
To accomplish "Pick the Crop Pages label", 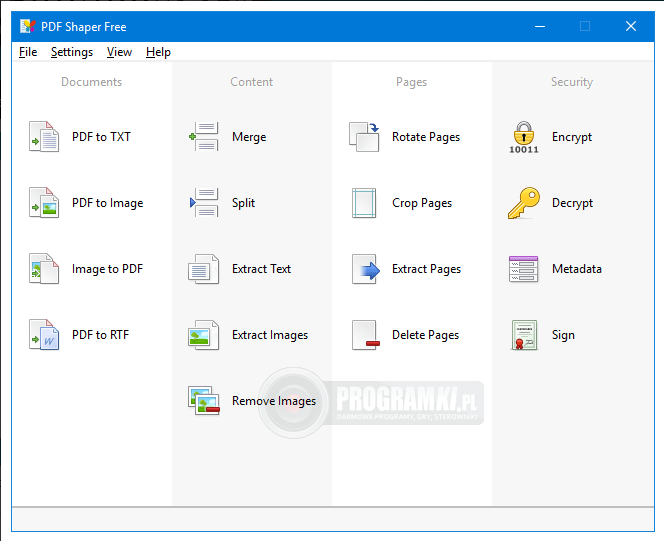I will (422, 203).
